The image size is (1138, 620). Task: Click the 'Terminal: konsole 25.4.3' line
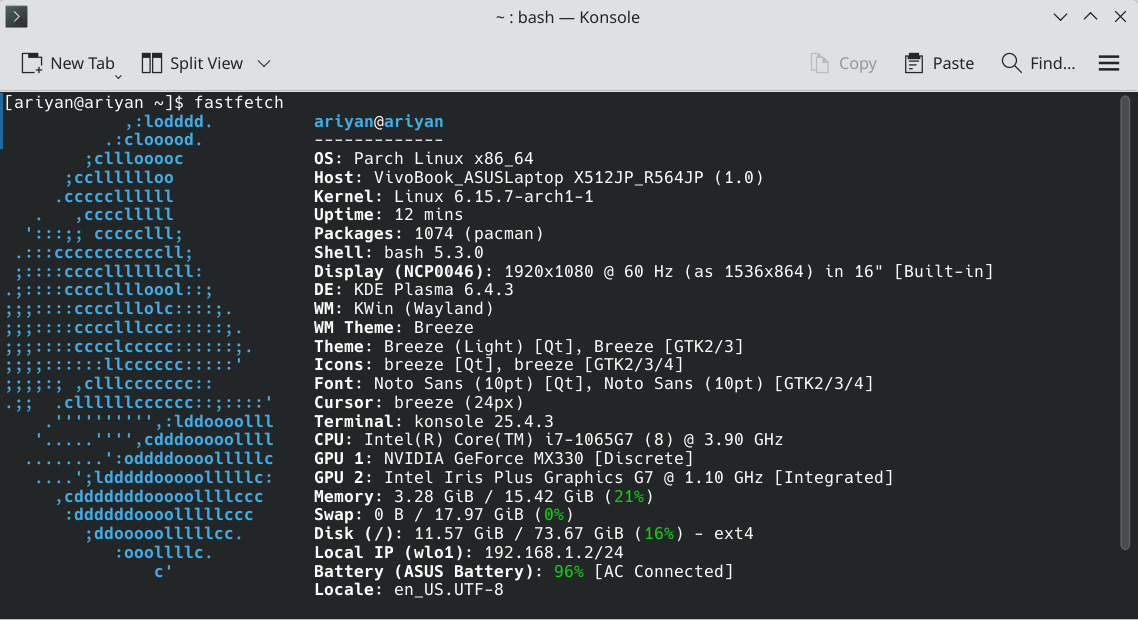pos(433,421)
